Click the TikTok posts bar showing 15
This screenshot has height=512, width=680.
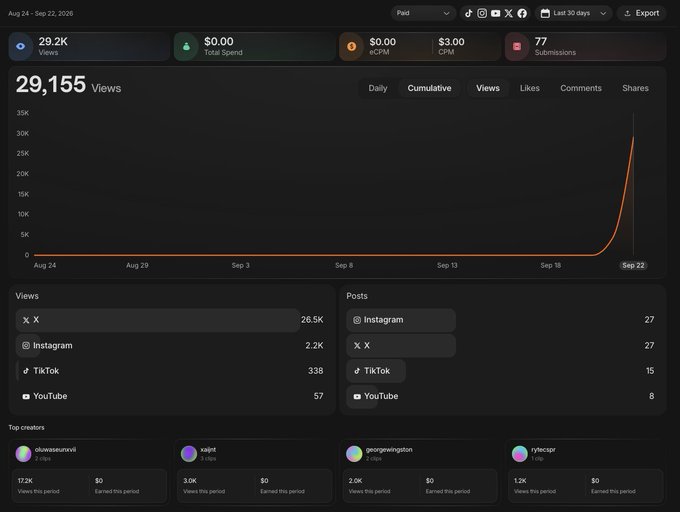[376, 371]
